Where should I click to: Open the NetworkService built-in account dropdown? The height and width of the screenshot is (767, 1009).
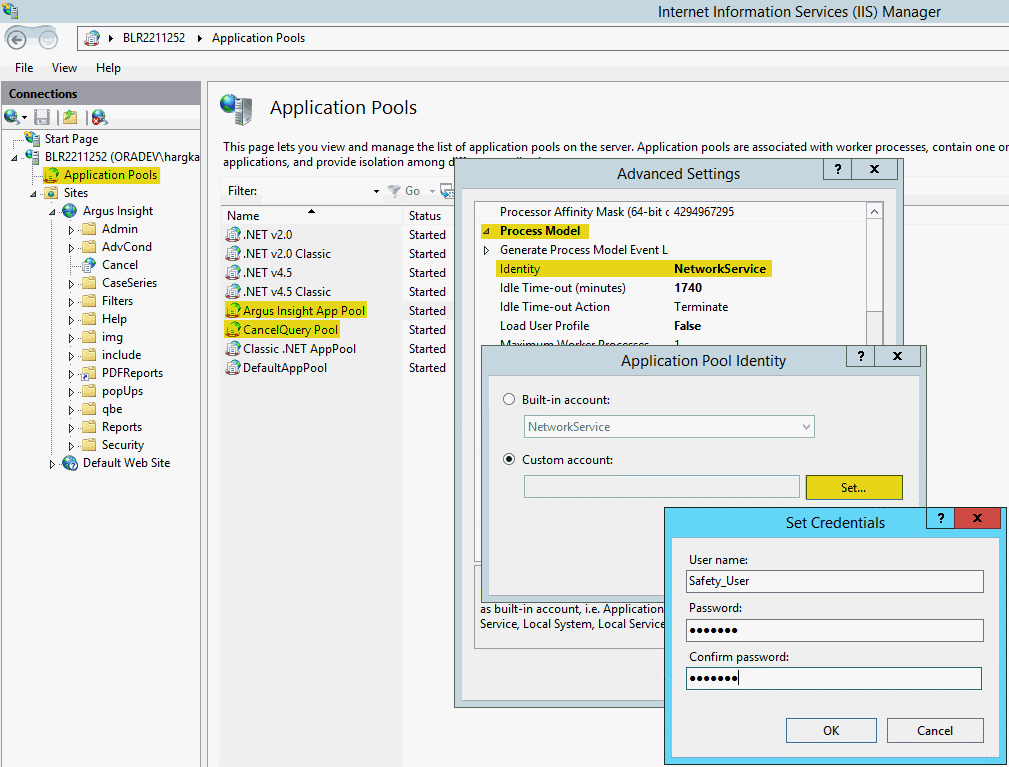[x=806, y=427]
